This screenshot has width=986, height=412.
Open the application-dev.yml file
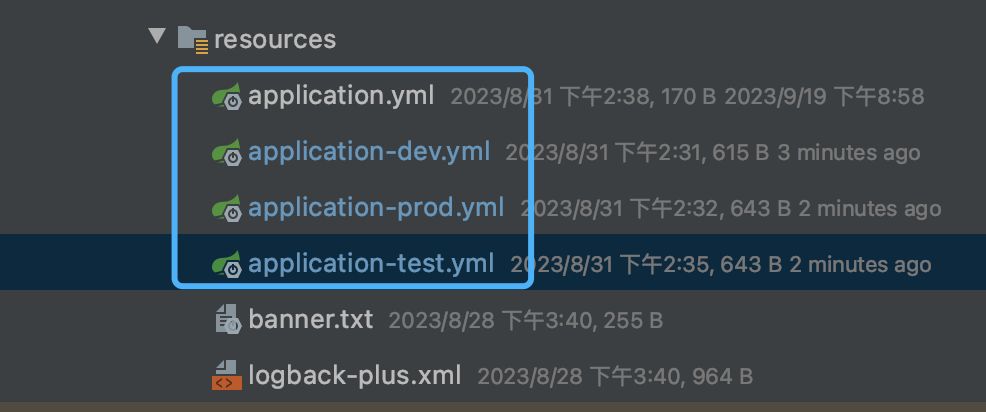(x=368, y=152)
